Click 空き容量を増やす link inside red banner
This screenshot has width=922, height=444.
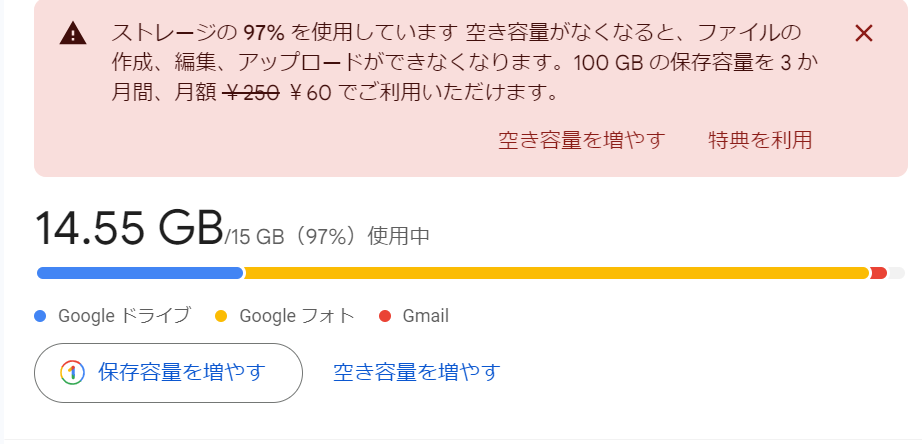pyautogui.click(x=581, y=140)
